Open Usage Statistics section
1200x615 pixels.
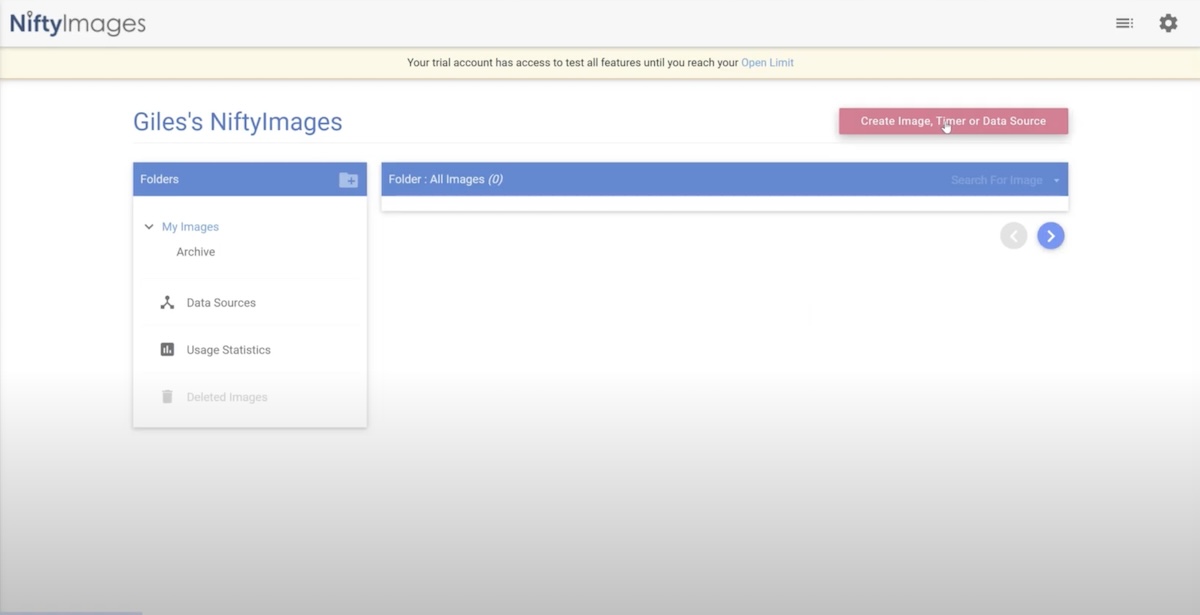228,350
